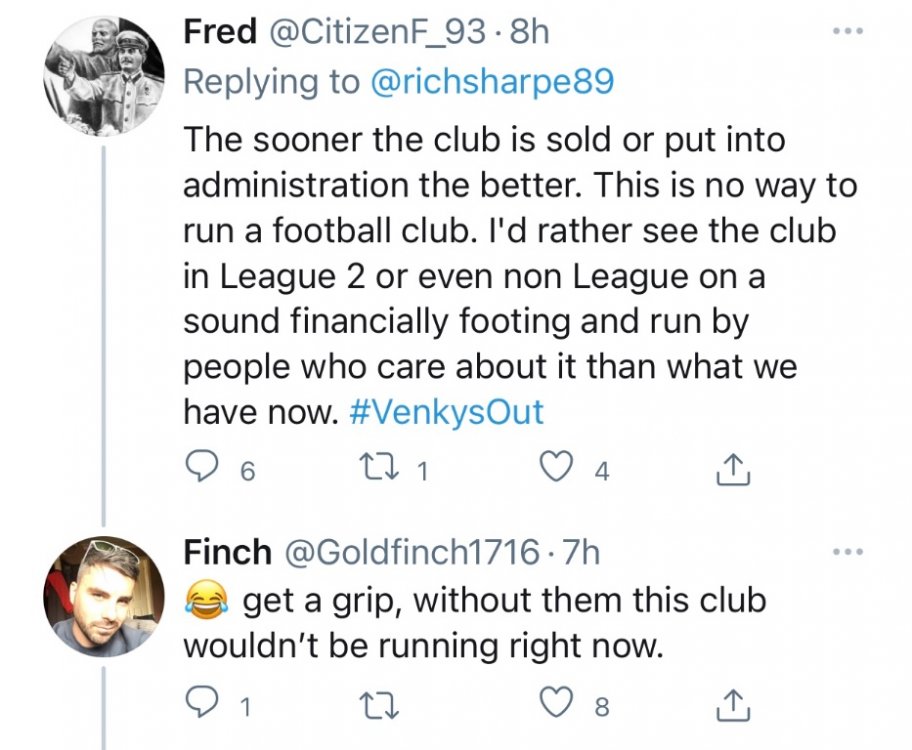
Task: Share Finch's tweet
Action: click(733, 706)
